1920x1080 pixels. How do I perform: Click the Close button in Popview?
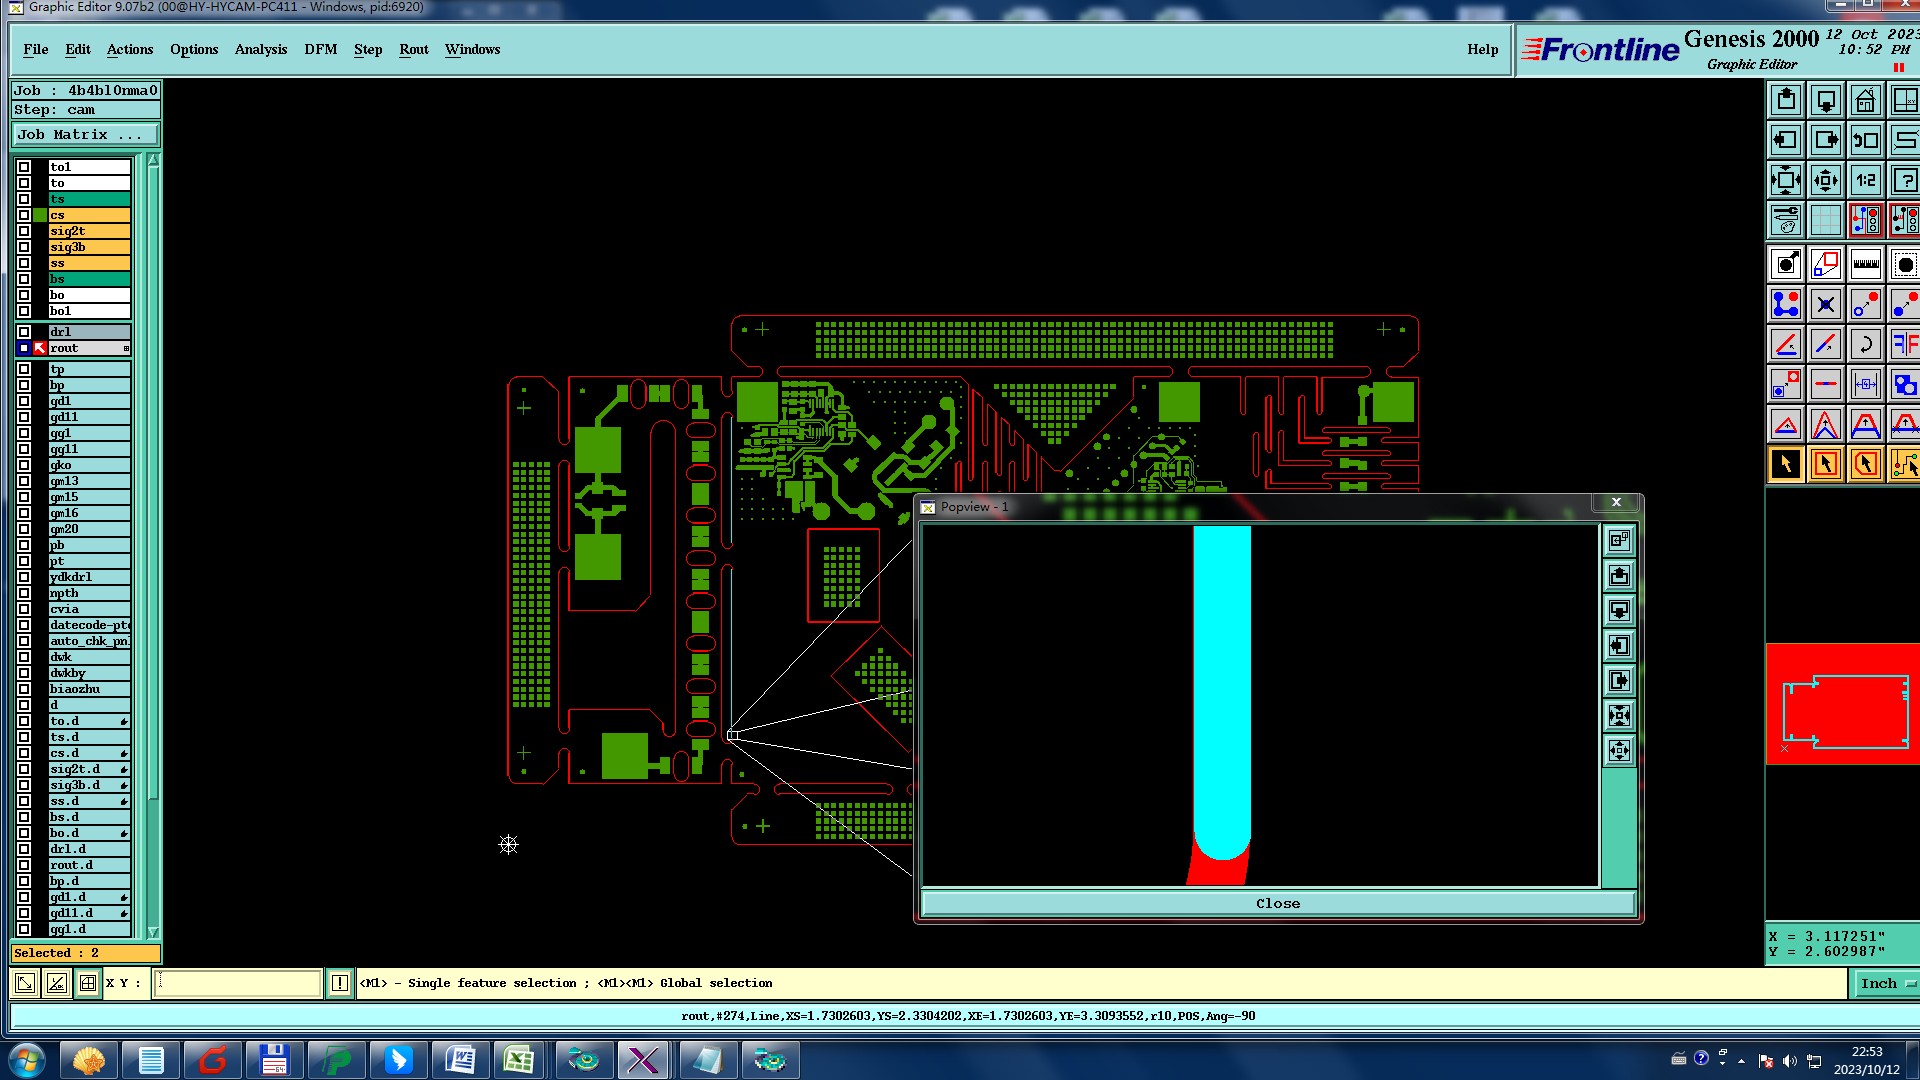click(x=1277, y=904)
